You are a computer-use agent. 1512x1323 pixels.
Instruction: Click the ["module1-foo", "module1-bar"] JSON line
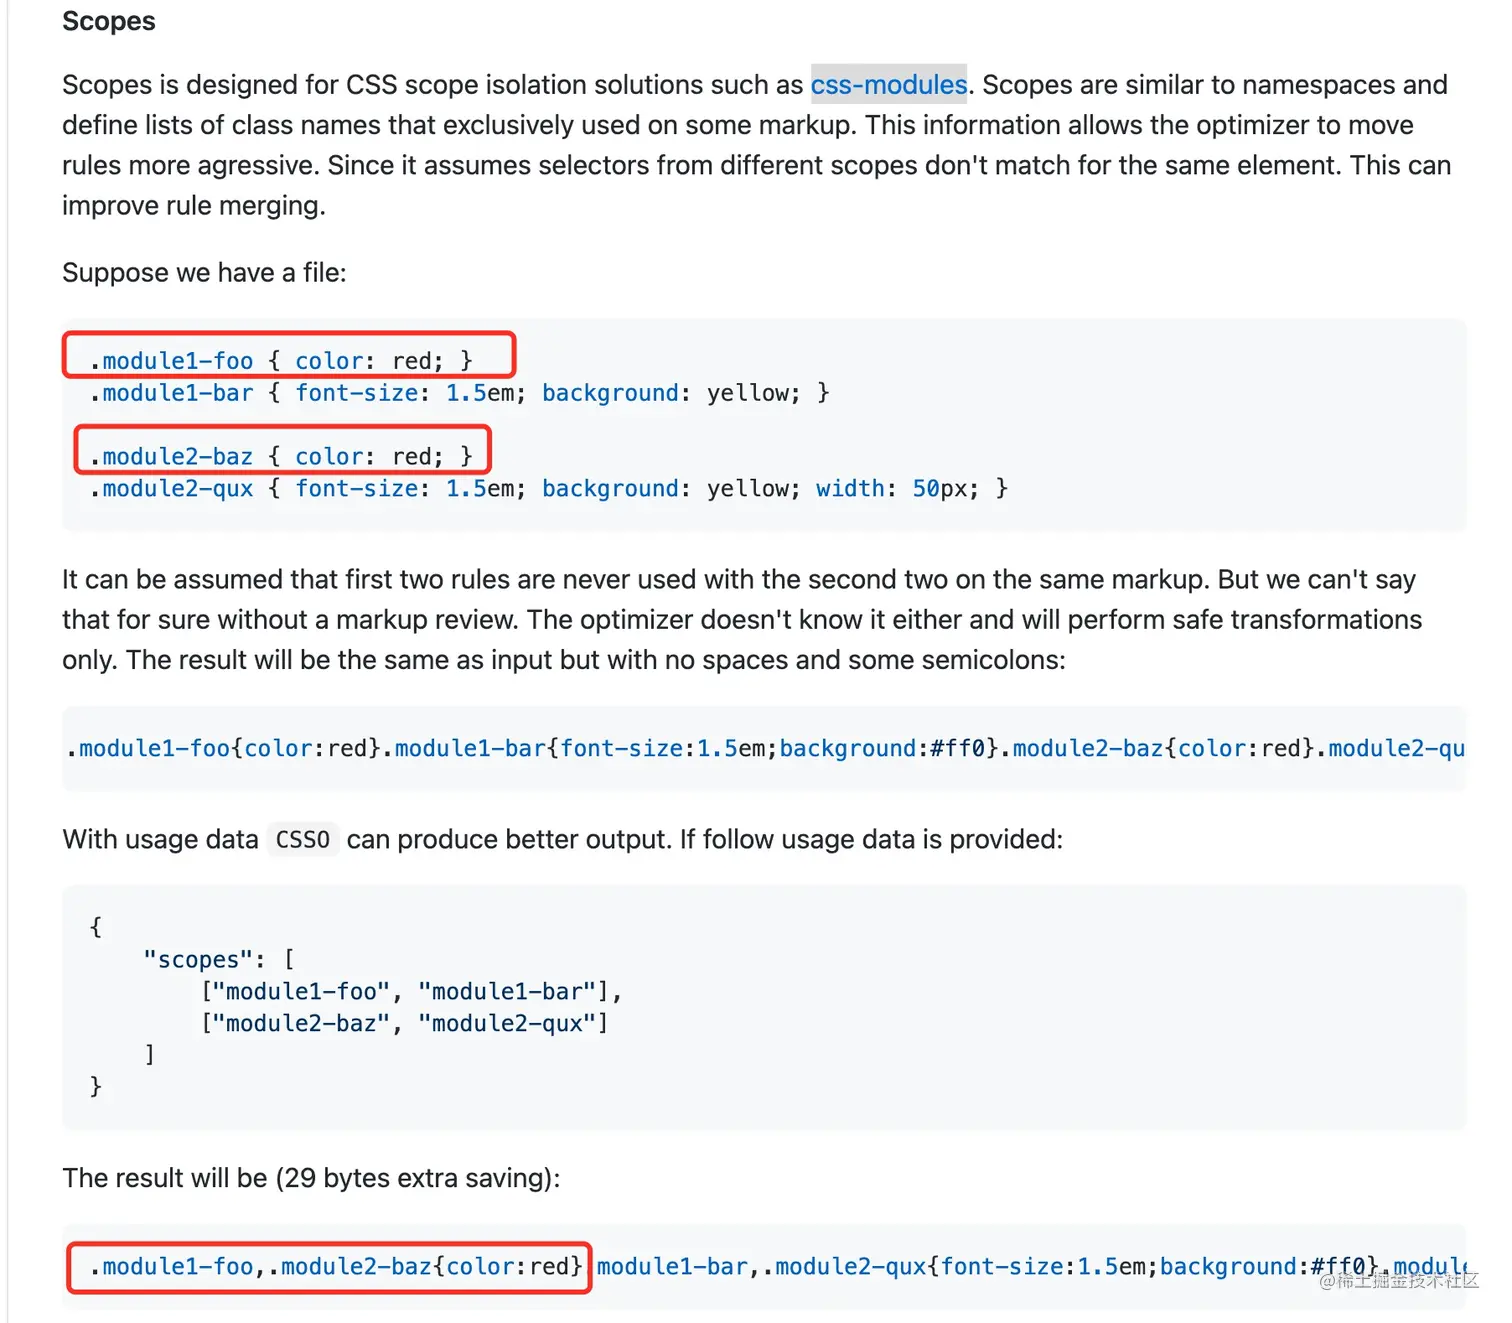click(411, 991)
